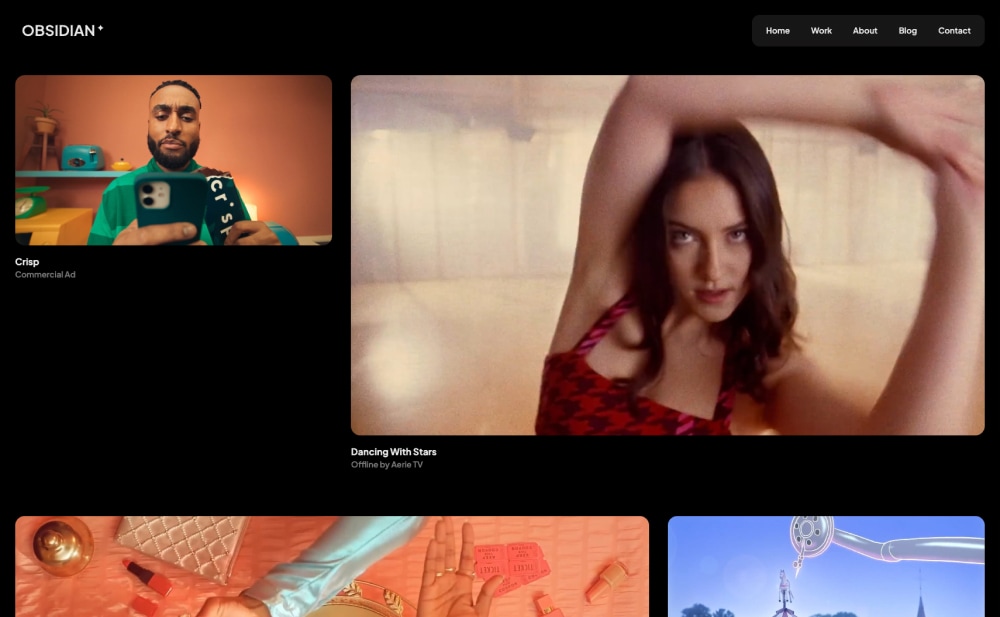Click the OBSIDIAN logo
The image size is (1000, 617).
pos(62,31)
